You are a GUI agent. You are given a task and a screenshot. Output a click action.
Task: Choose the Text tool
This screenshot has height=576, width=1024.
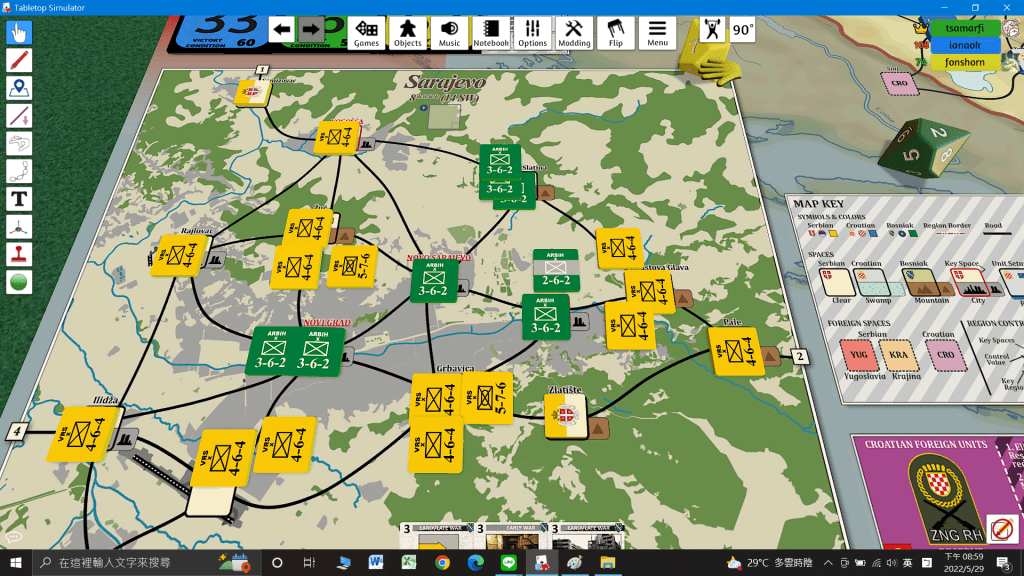(x=19, y=199)
